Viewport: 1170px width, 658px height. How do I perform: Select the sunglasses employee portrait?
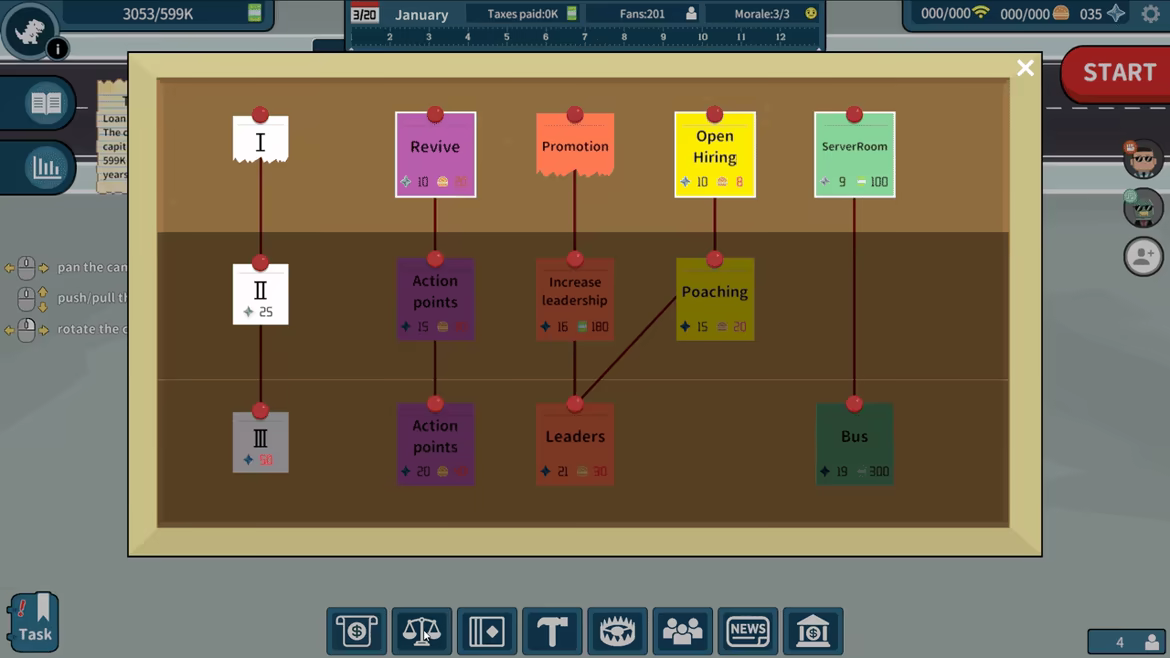coord(1143,159)
